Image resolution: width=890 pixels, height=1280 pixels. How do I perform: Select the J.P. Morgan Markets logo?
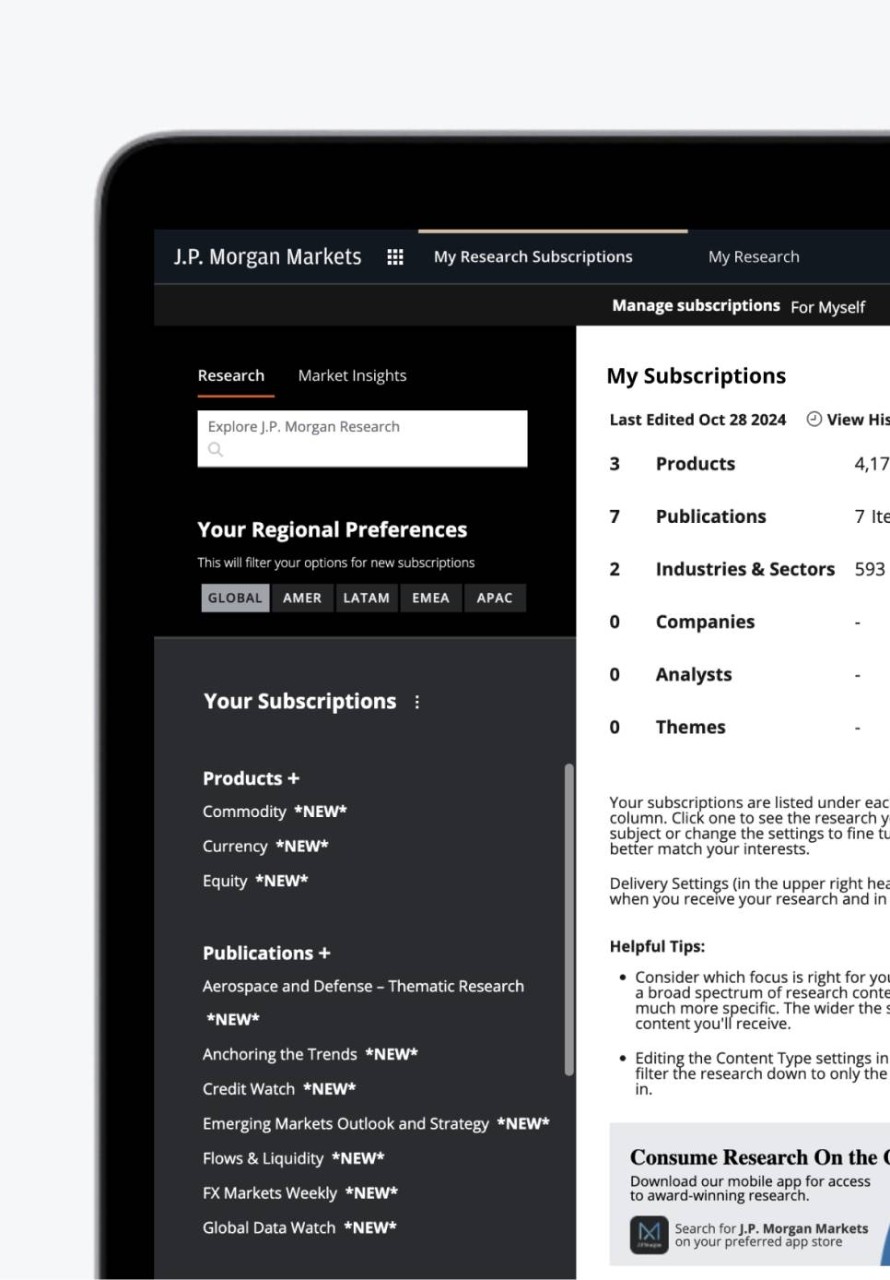[x=265, y=257]
